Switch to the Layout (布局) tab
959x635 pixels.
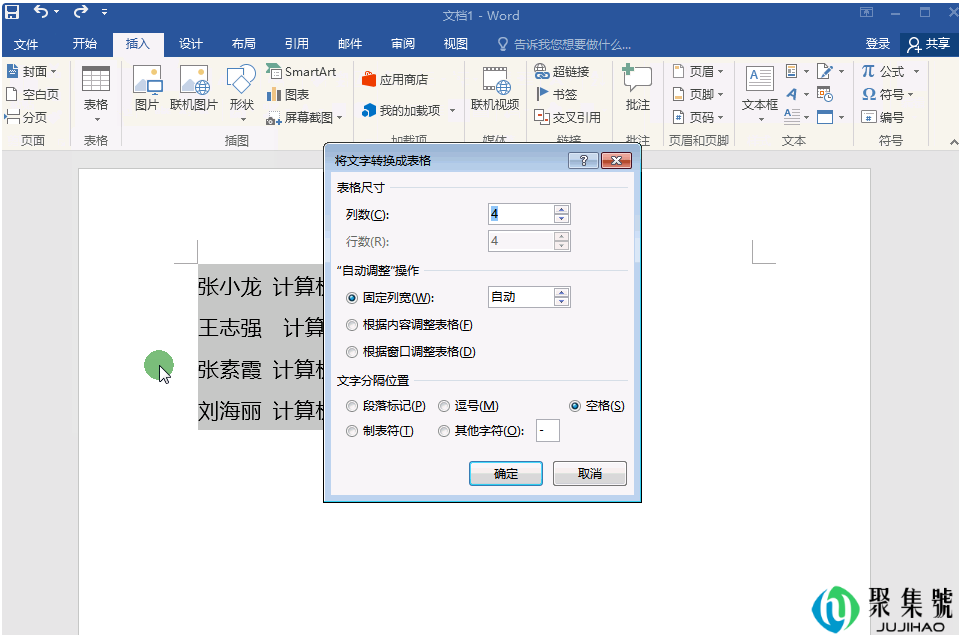[243, 44]
